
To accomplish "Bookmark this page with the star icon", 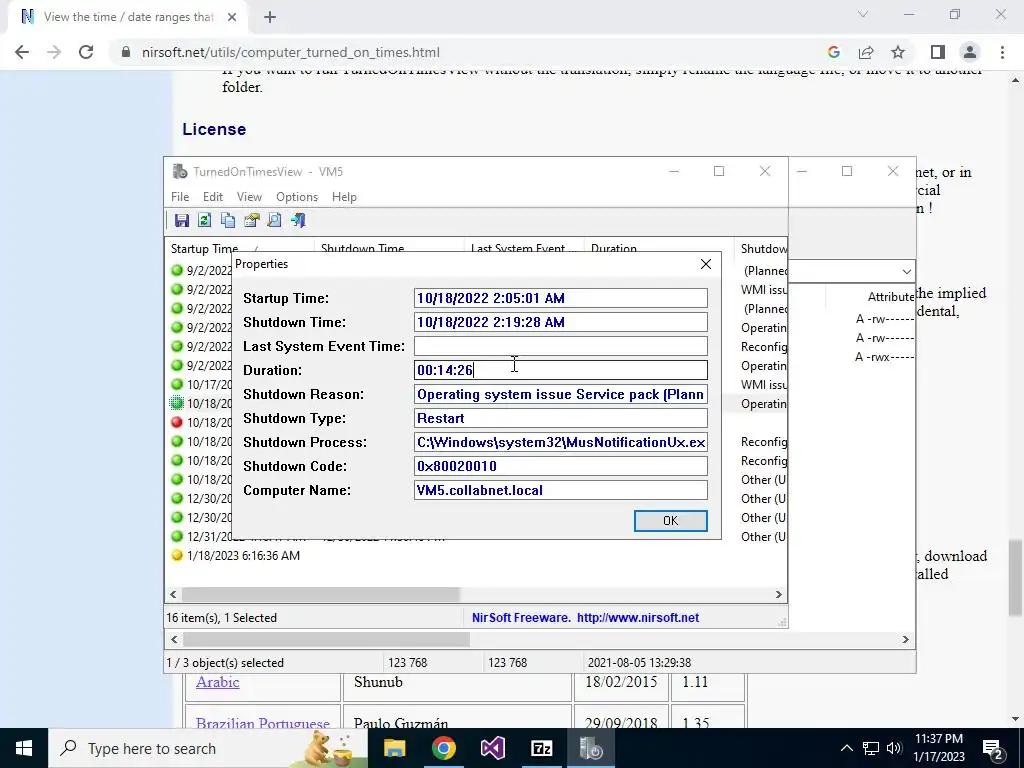I will pyautogui.click(x=898, y=52).
